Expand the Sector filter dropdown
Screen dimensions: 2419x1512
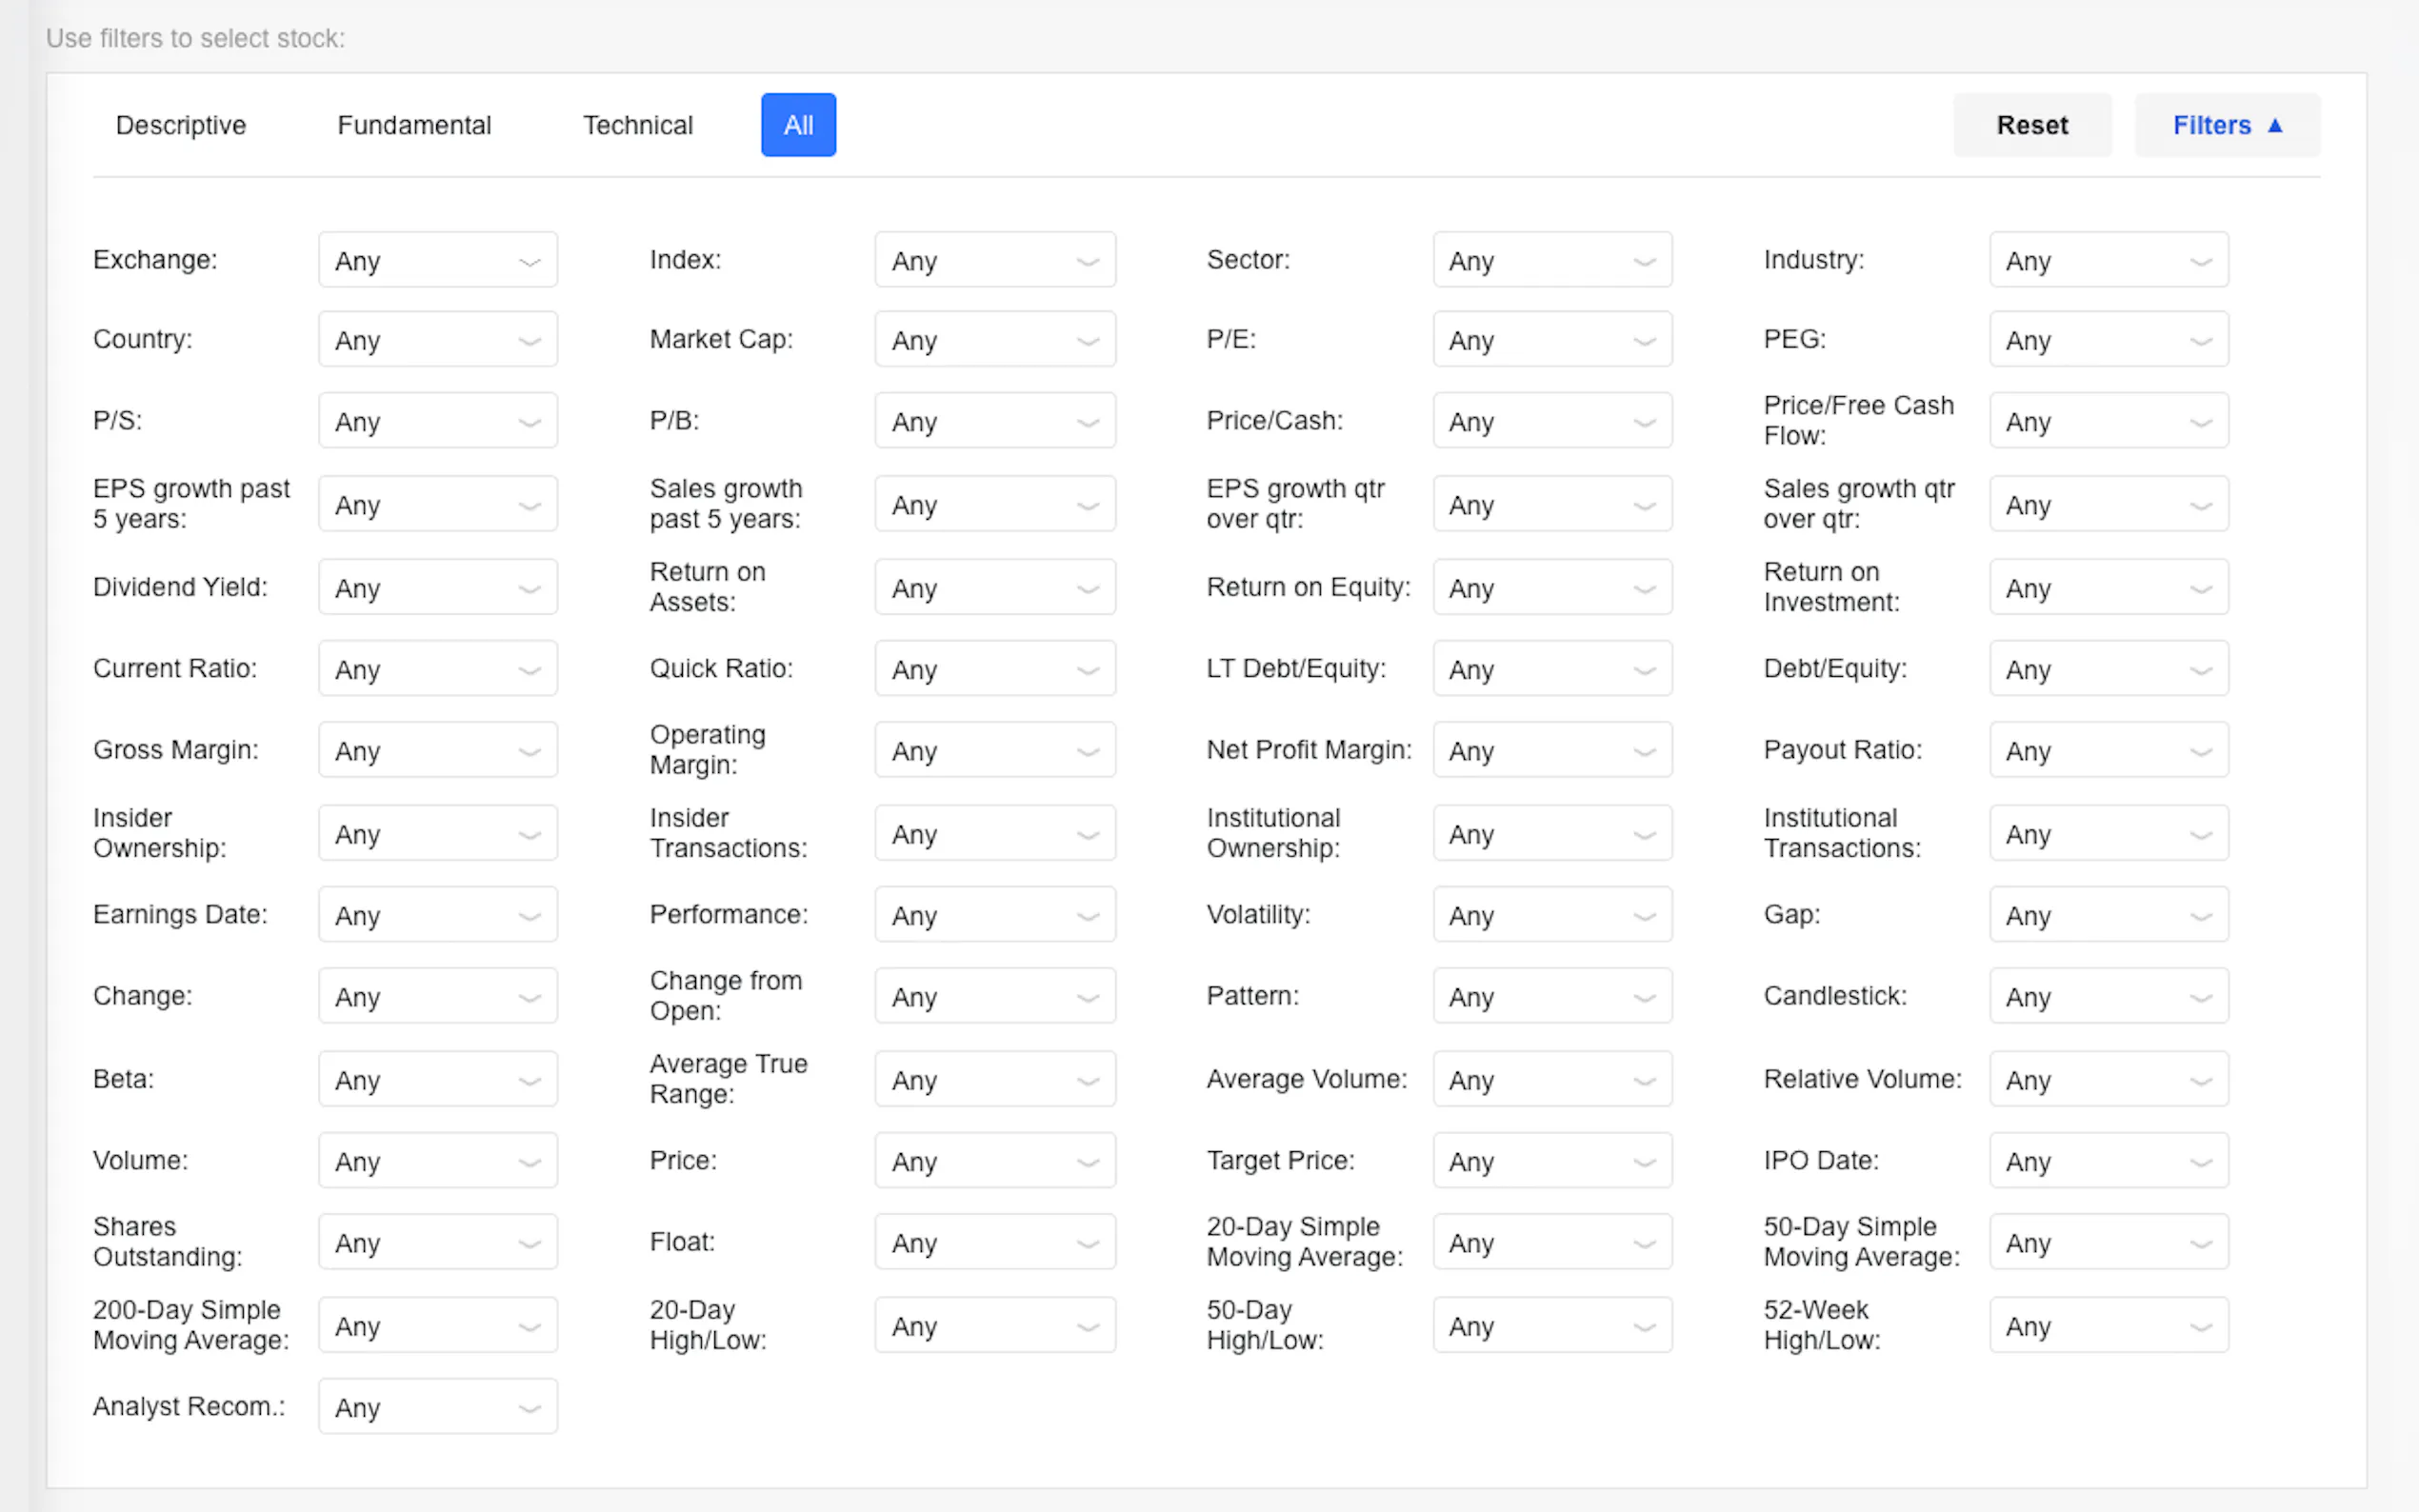[x=1551, y=260]
